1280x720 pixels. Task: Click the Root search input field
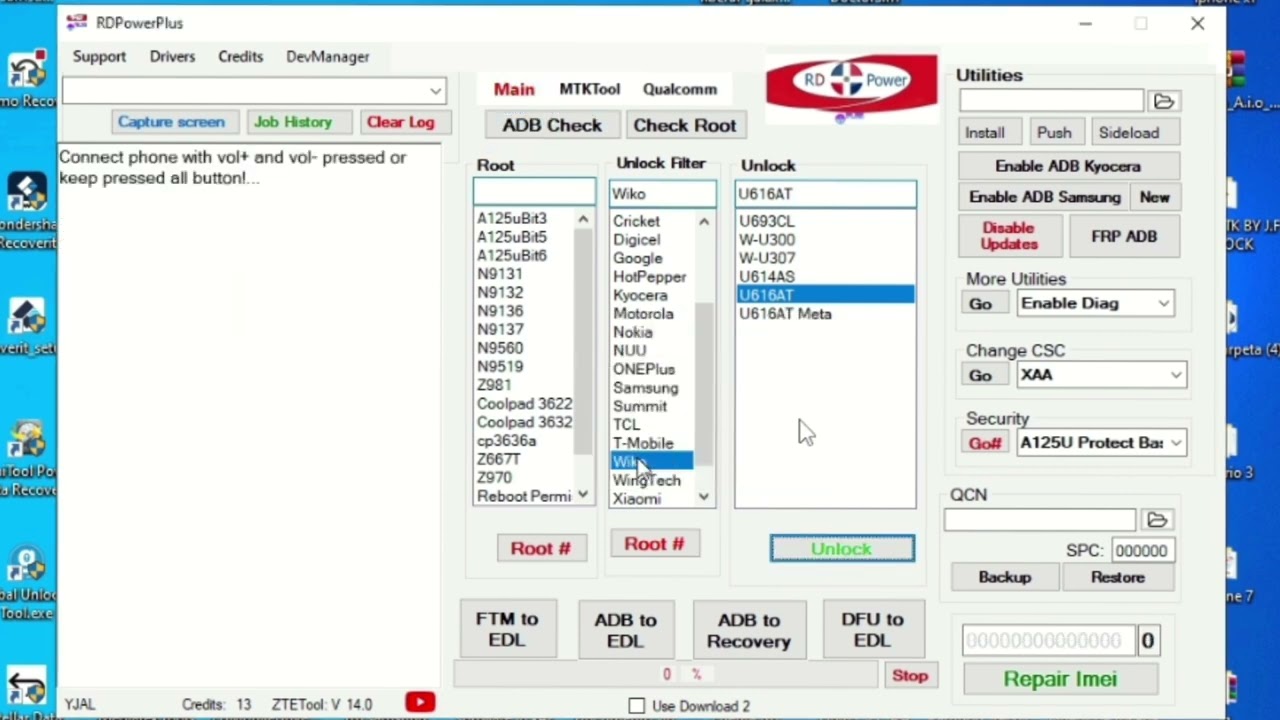tap(534, 192)
